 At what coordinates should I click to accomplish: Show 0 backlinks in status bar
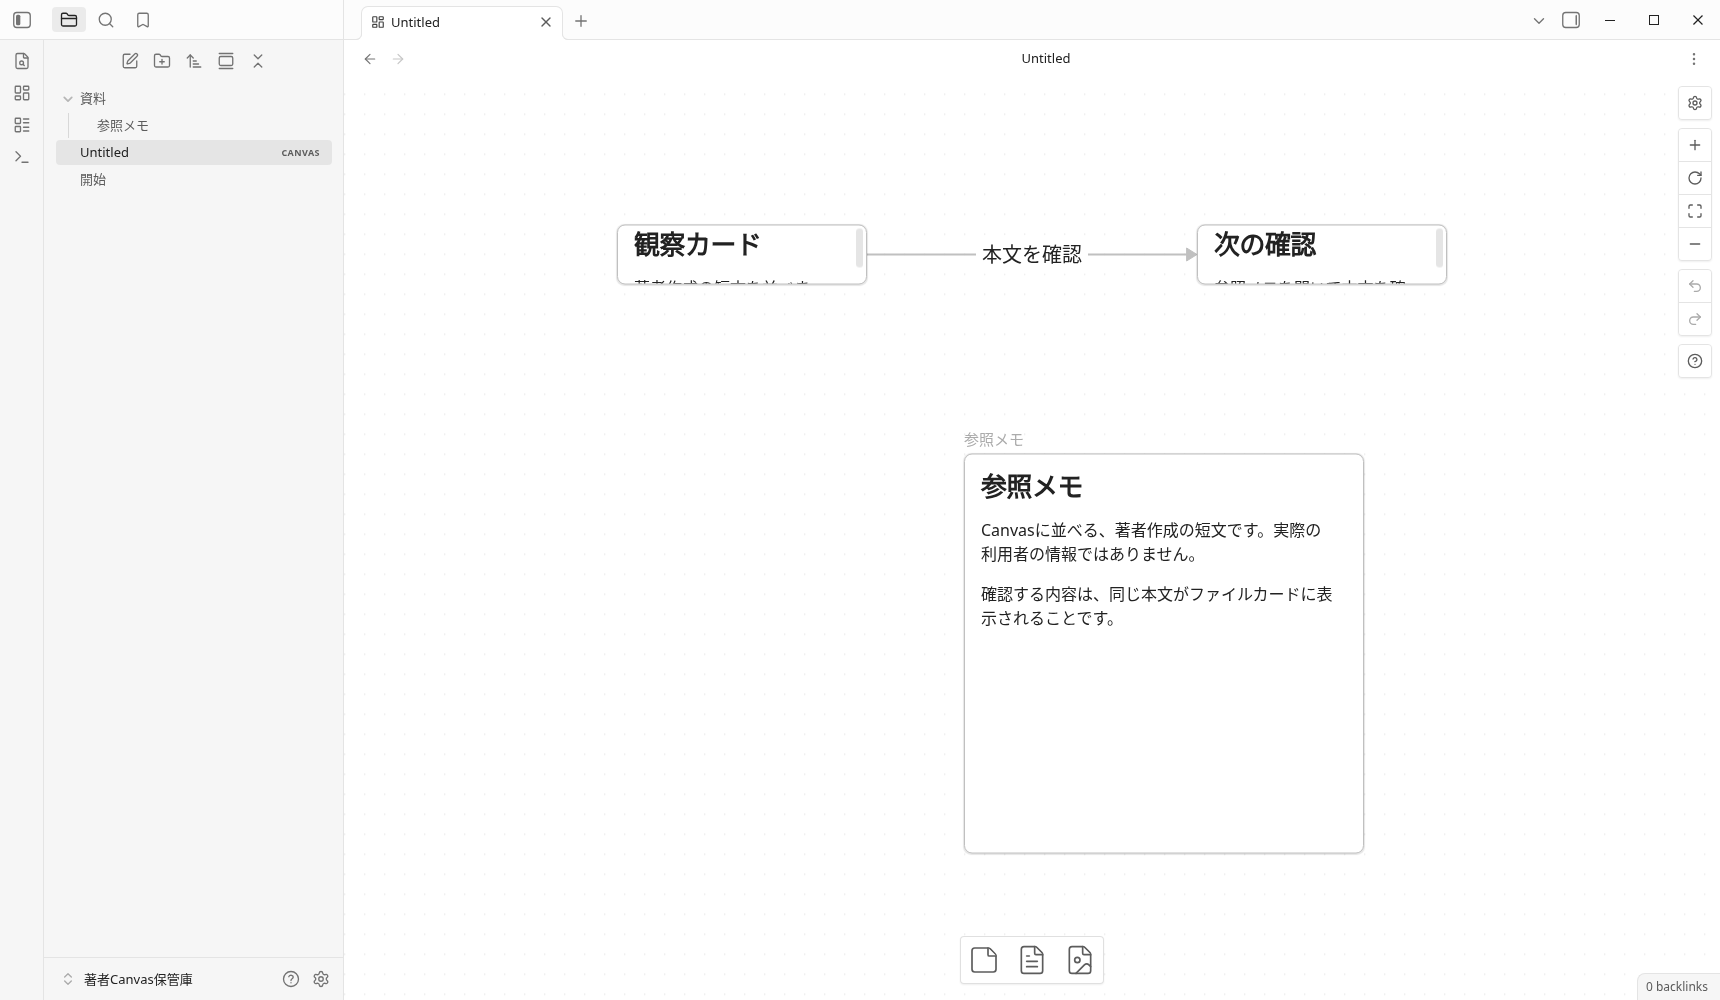pyautogui.click(x=1677, y=986)
